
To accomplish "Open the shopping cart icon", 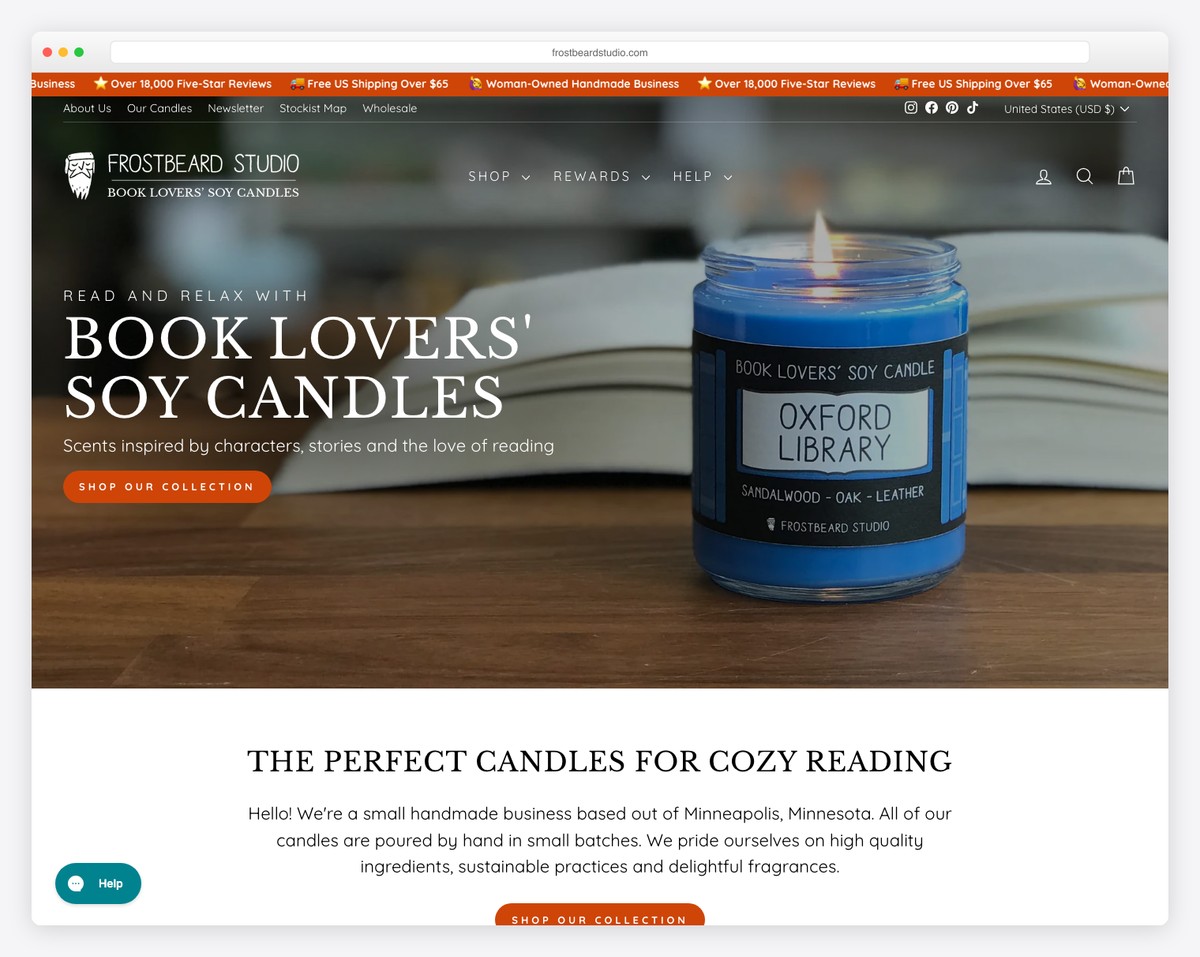I will coord(1126,176).
